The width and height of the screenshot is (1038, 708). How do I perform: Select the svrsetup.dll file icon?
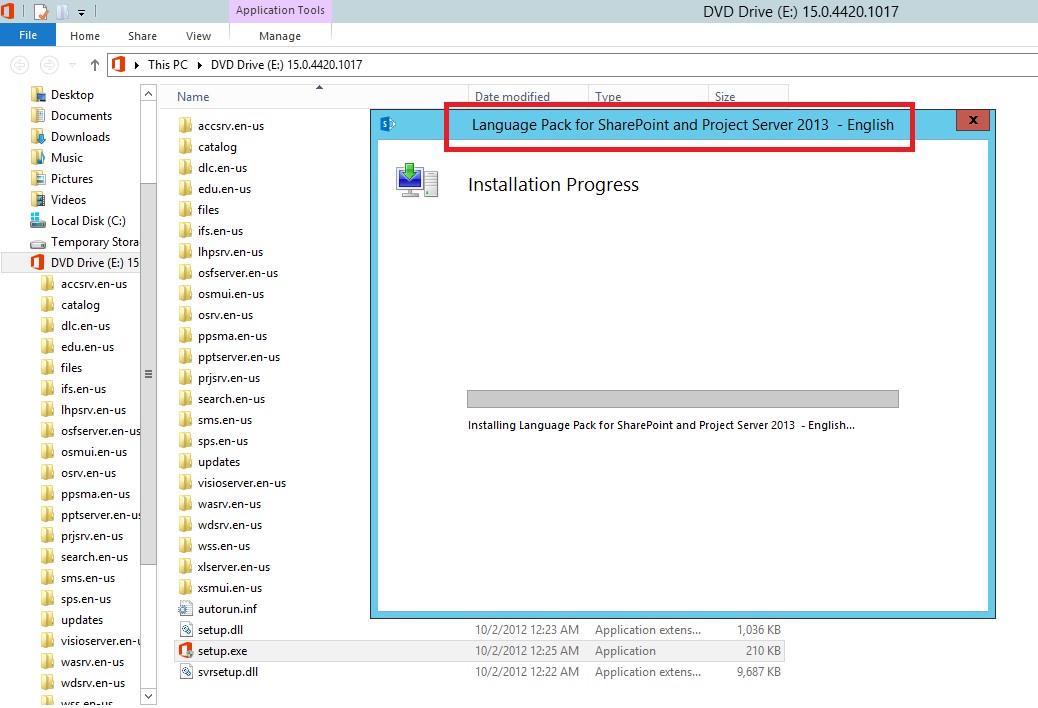(185, 672)
